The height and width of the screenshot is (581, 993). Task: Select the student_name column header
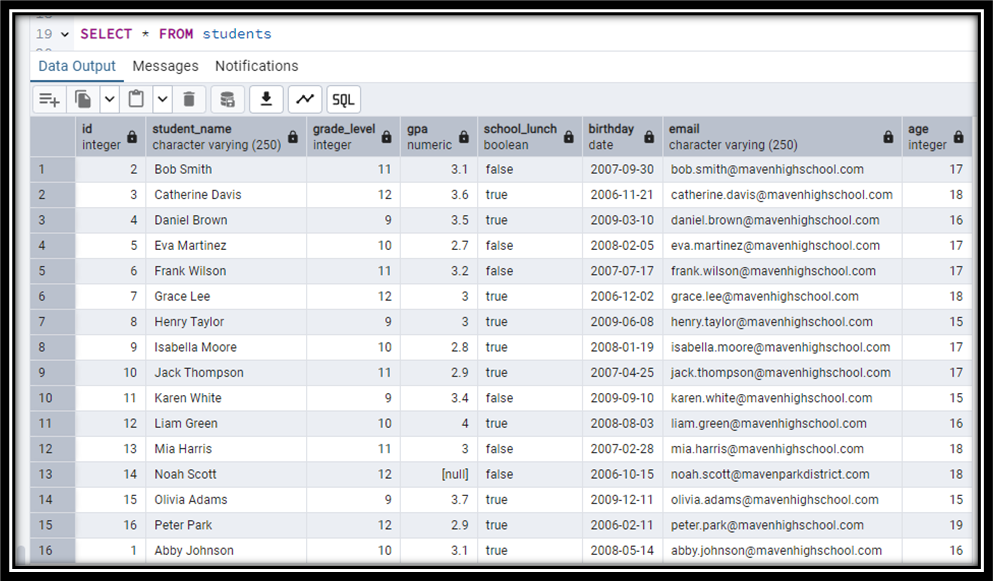(226, 137)
